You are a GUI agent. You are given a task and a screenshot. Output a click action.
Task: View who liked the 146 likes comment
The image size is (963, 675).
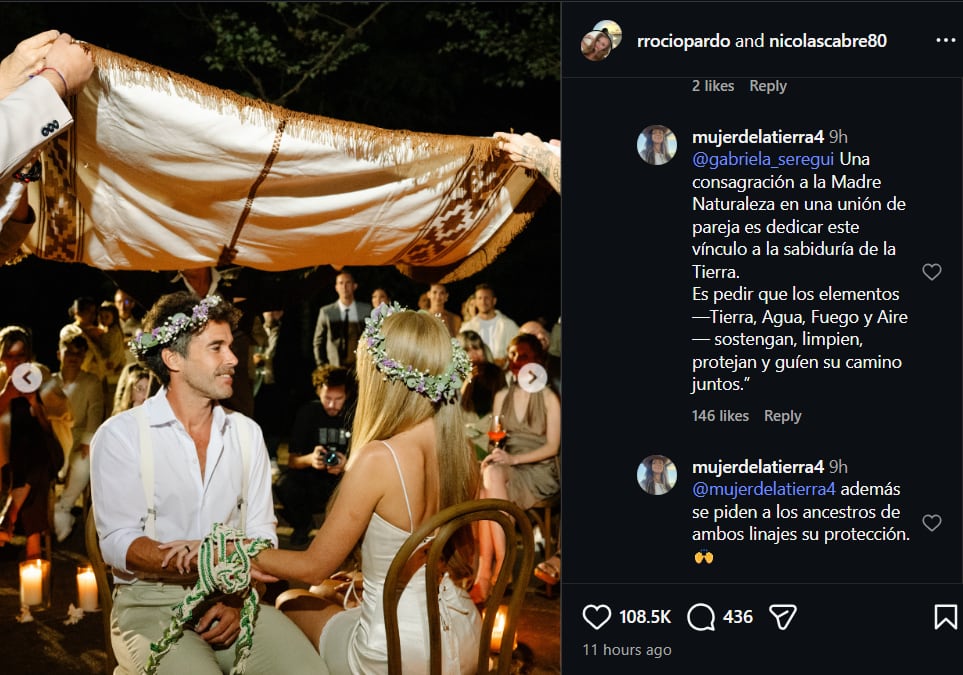point(720,416)
